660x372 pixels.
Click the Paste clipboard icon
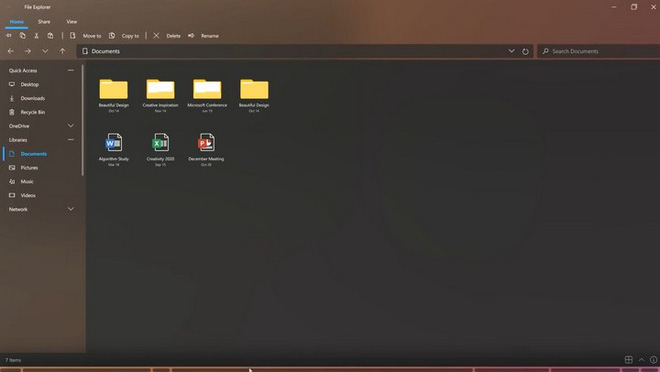pos(50,36)
